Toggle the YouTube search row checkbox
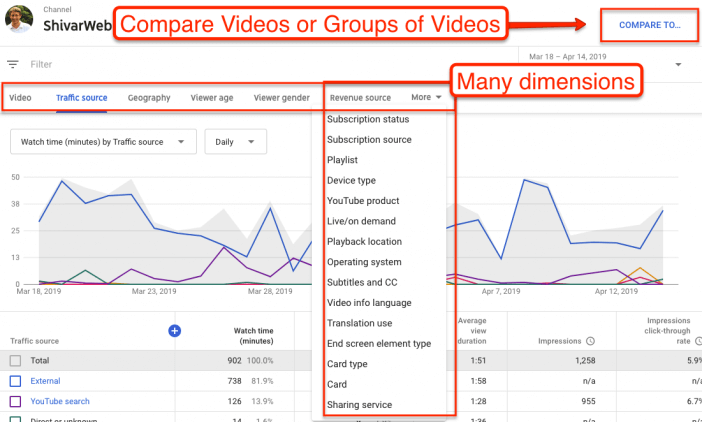 (15, 401)
